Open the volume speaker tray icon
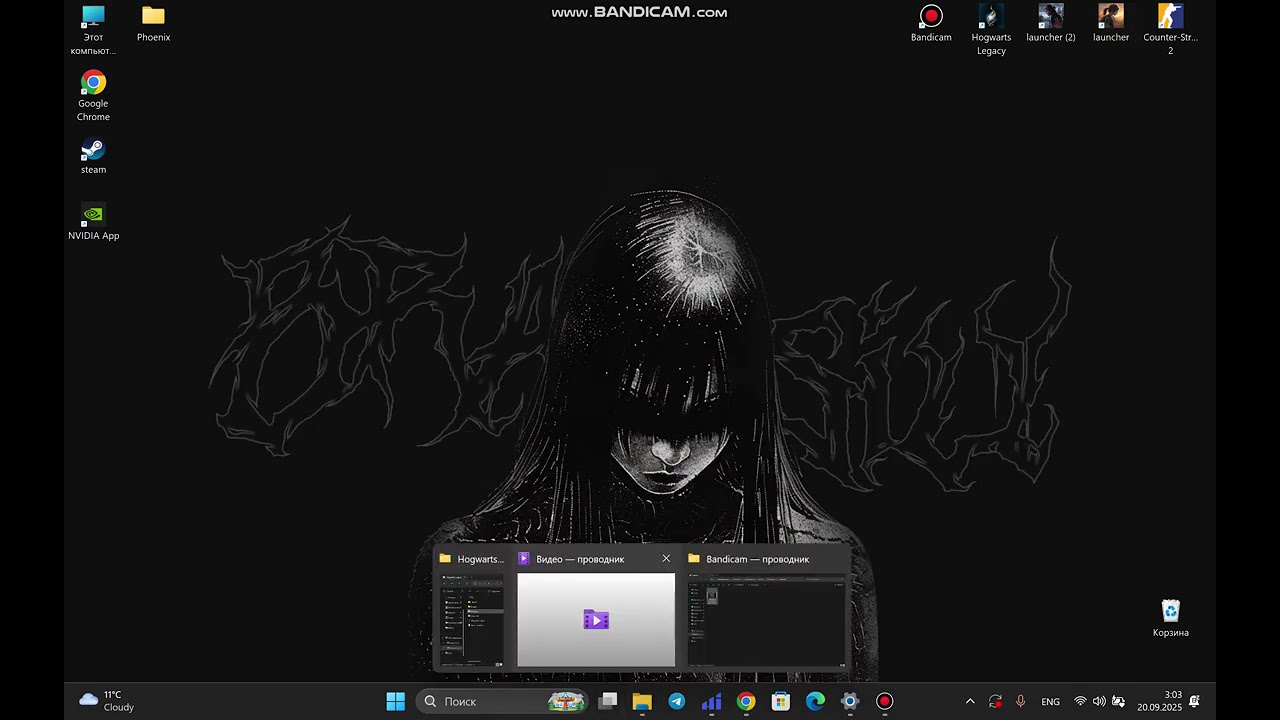This screenshot has width=1280, height=720. click(x=1099, y=702)
